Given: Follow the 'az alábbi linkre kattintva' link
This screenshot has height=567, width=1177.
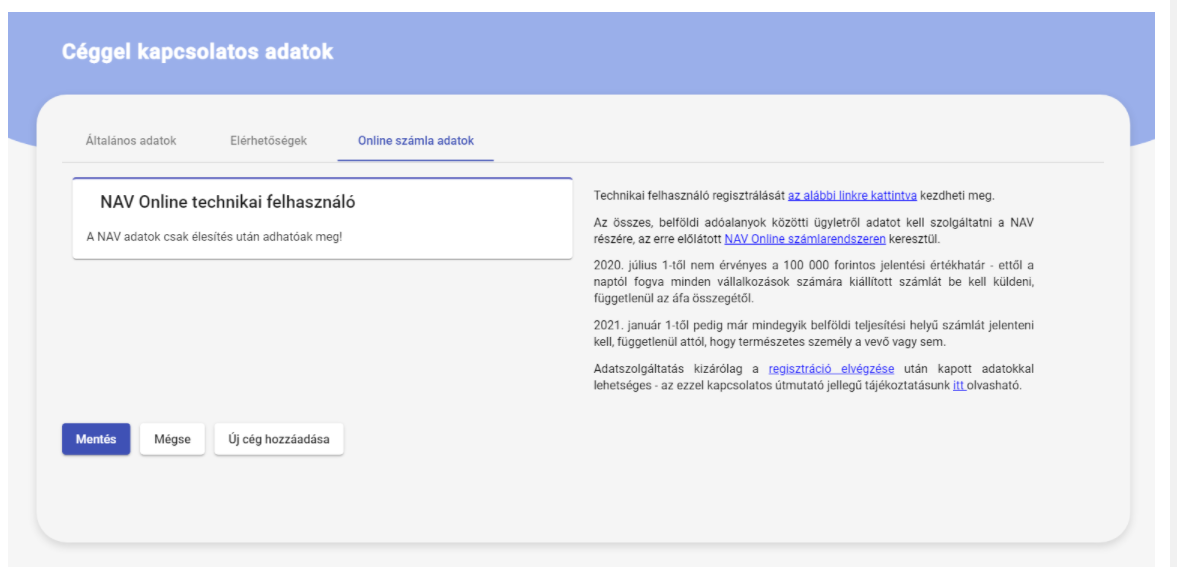Looking at the screenshot, I should click(x=852, y=196).
